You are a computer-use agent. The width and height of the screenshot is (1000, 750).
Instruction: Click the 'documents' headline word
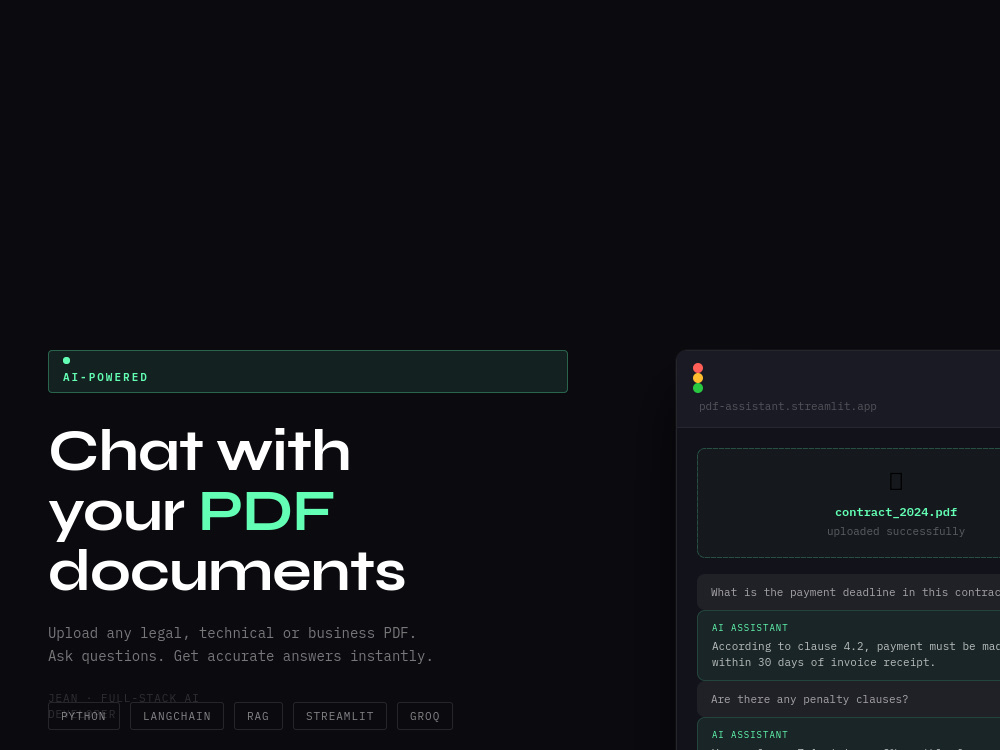coord(227,571)
